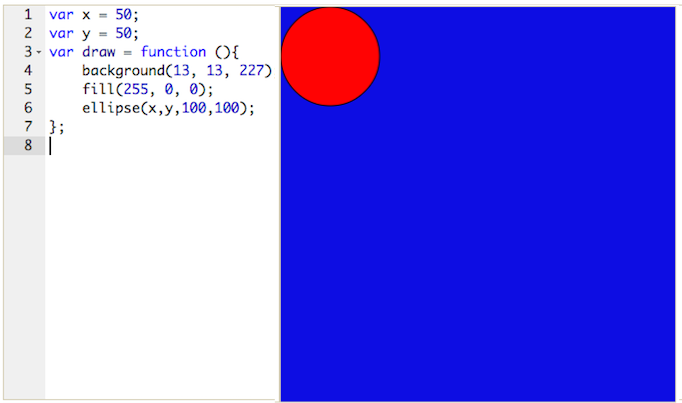Viewport: 682px width, 403px height.
Task: Click gutter line number 7
Action: pyautogui.click(x=28, y=127)
